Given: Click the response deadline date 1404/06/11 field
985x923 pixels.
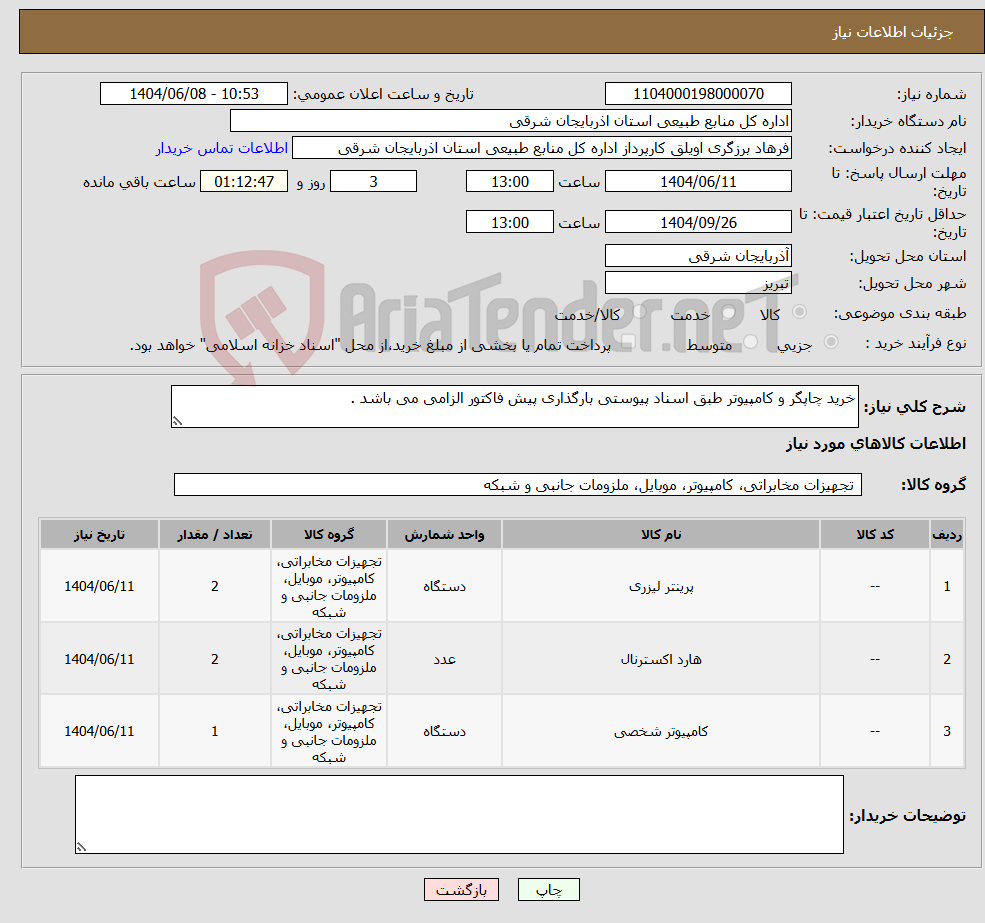Looking at the screenshot, I should tap(698, 182).
